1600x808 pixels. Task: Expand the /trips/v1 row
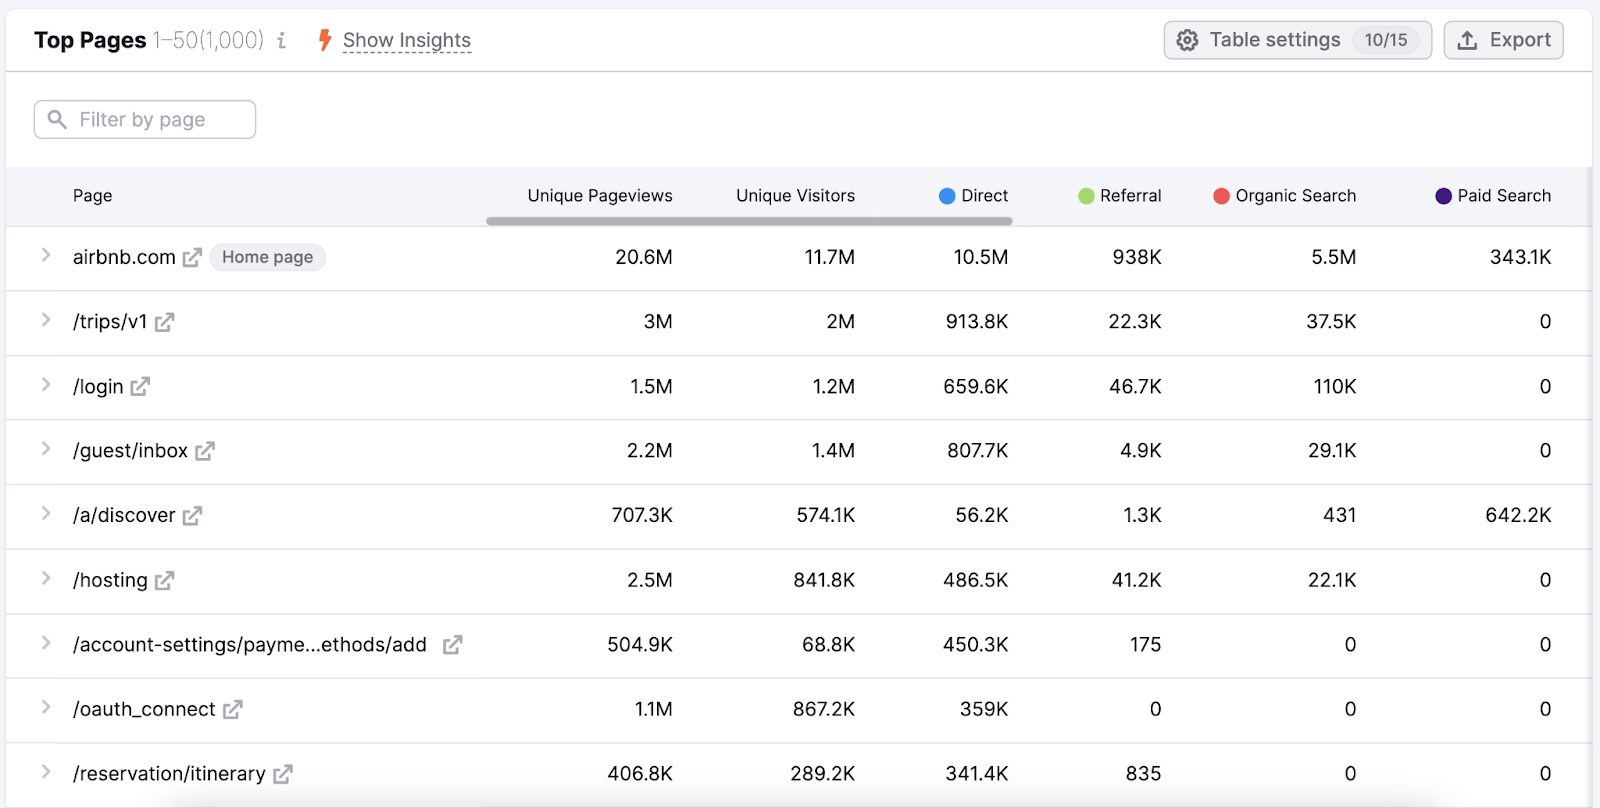[x=46, y=320]
